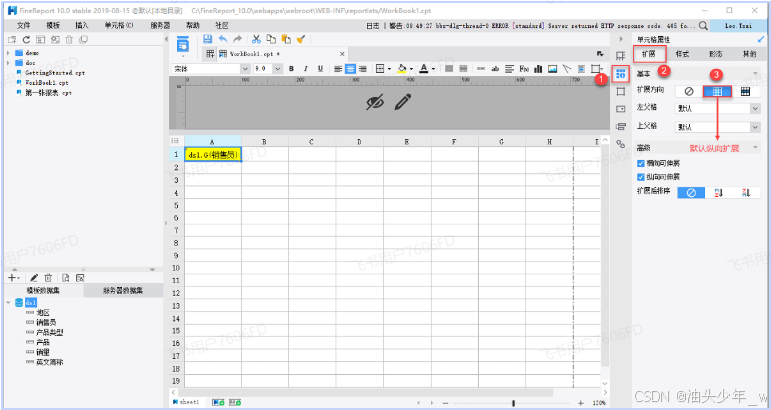Toggle Italic text formatting

tap(305, 69)
